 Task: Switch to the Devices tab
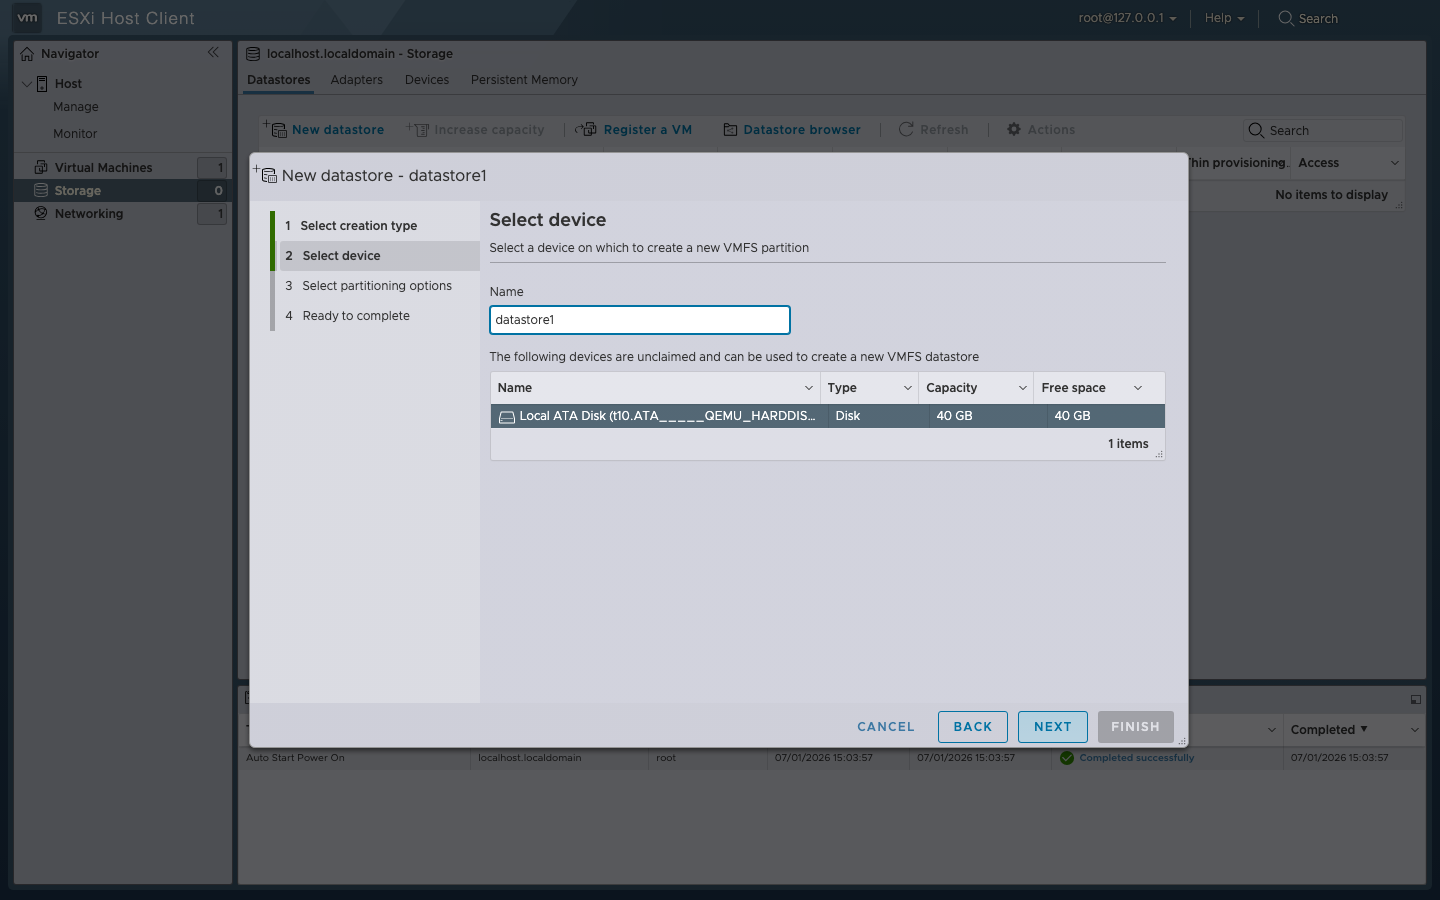click(427, 80)
